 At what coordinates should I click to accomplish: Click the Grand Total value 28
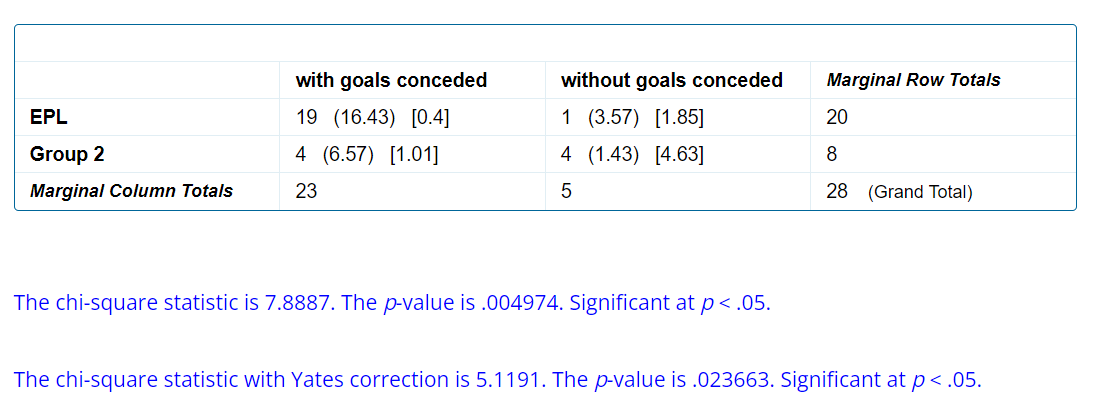point(837,190)
